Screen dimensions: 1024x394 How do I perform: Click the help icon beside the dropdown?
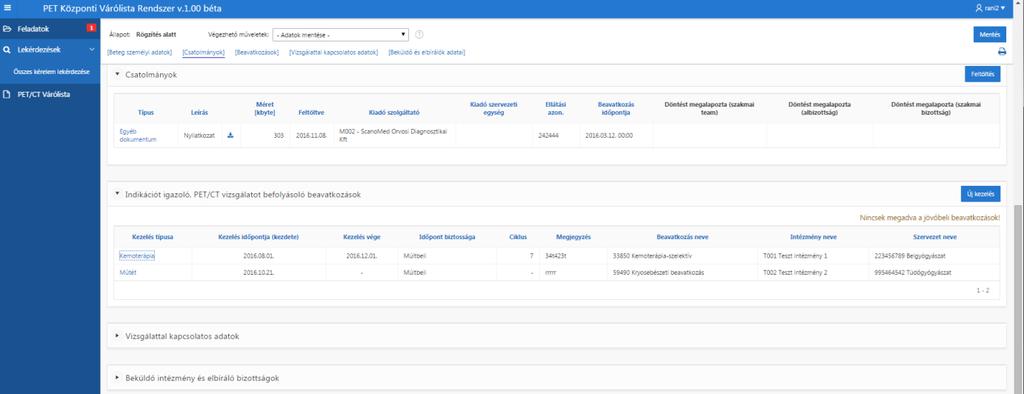coord(419,35)
